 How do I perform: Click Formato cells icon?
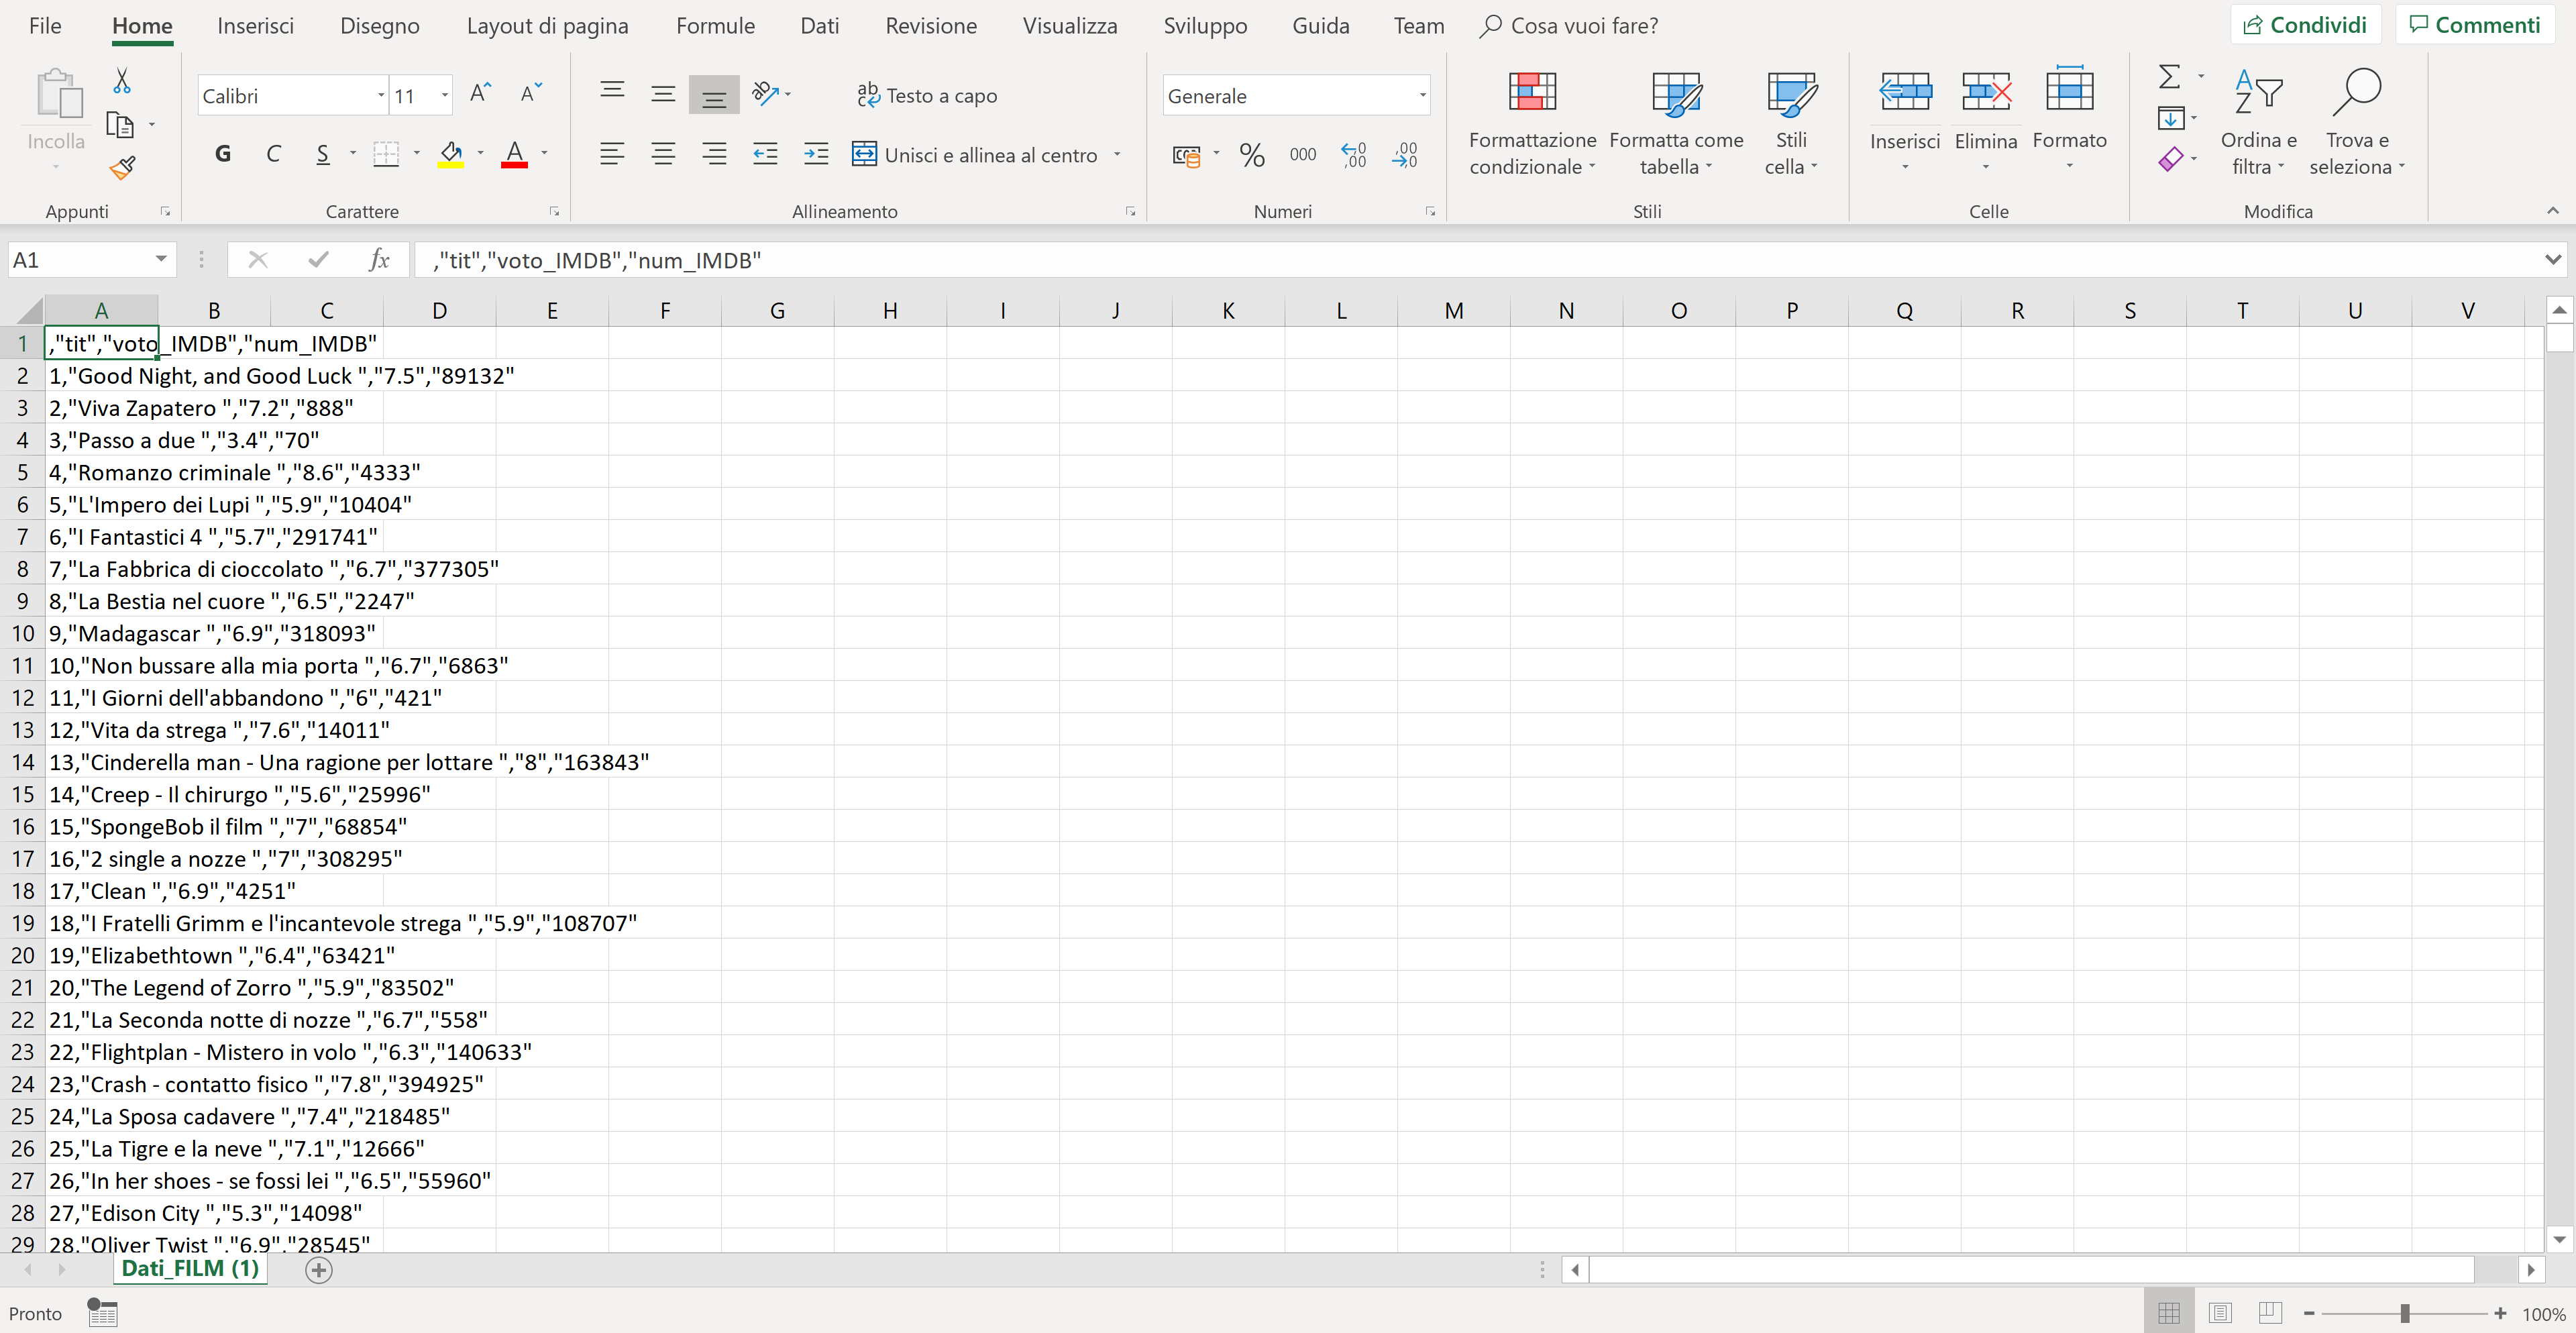(2069, 90)
